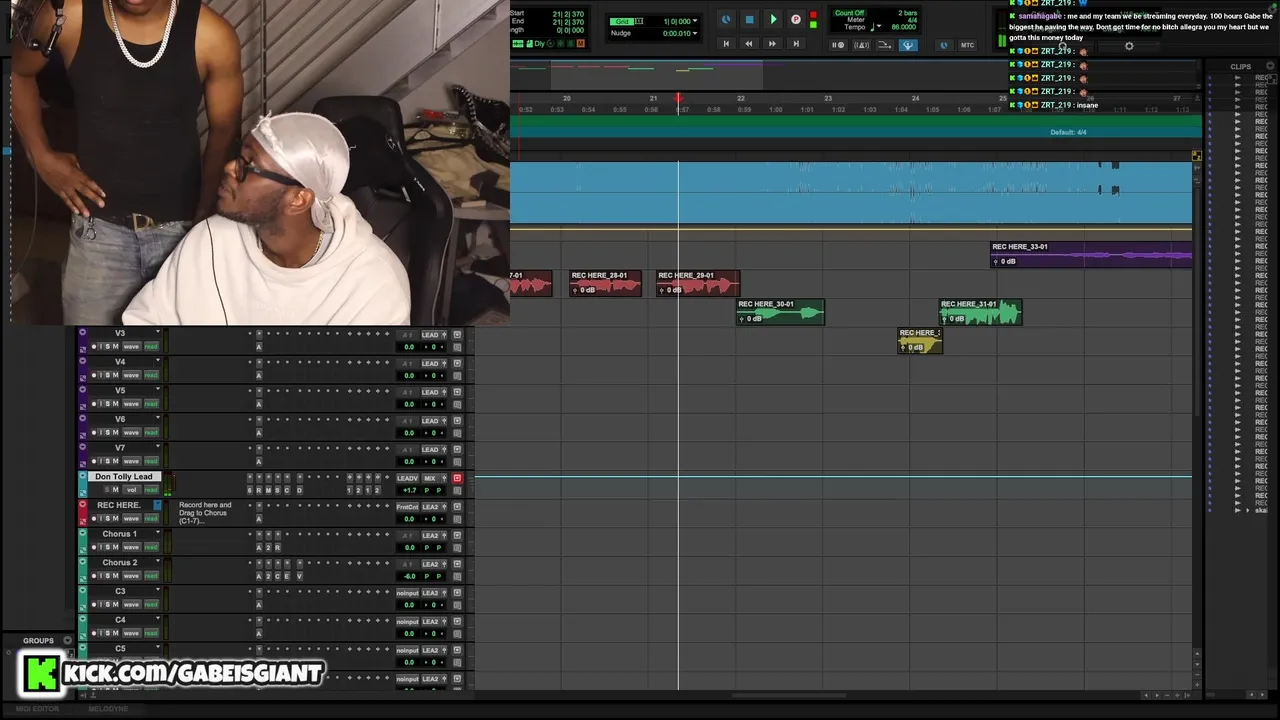Expand Chorus 2 playlist selector green circle
Screen dimensions: 1280x720
[82, 562]
